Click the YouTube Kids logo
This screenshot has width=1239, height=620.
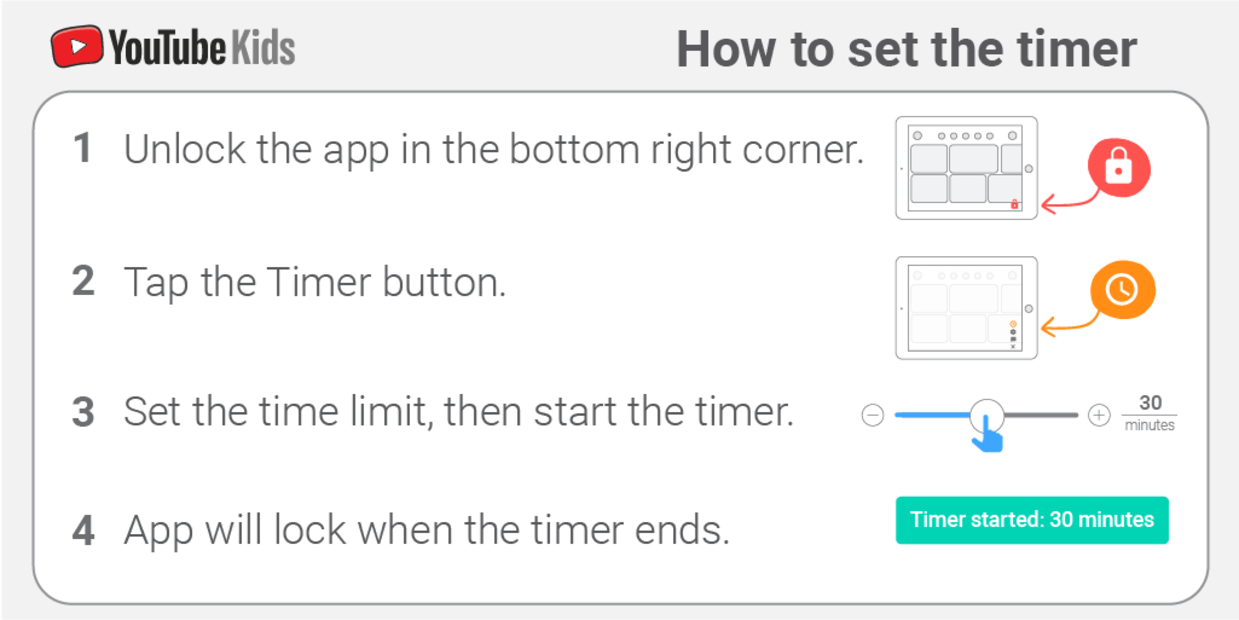(x=173, y=48)
